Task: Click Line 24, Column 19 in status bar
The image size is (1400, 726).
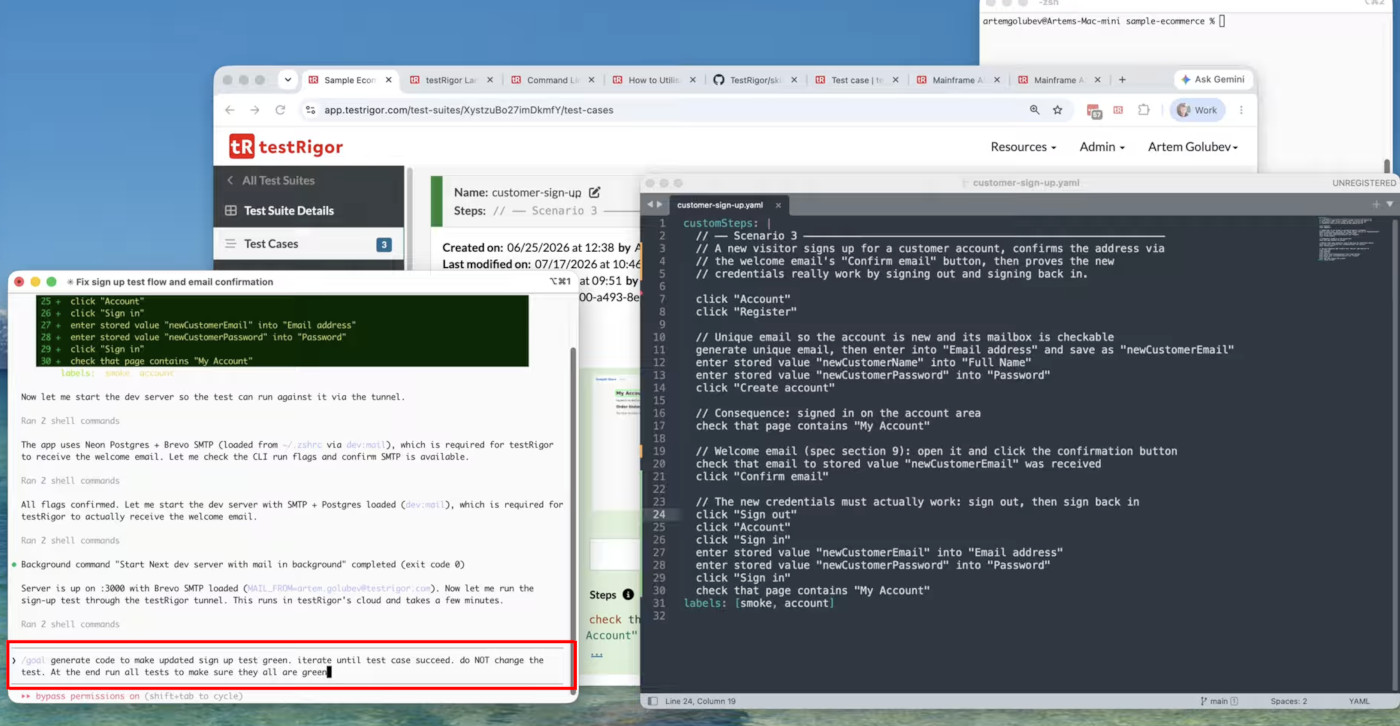Action: pos(701,701)
